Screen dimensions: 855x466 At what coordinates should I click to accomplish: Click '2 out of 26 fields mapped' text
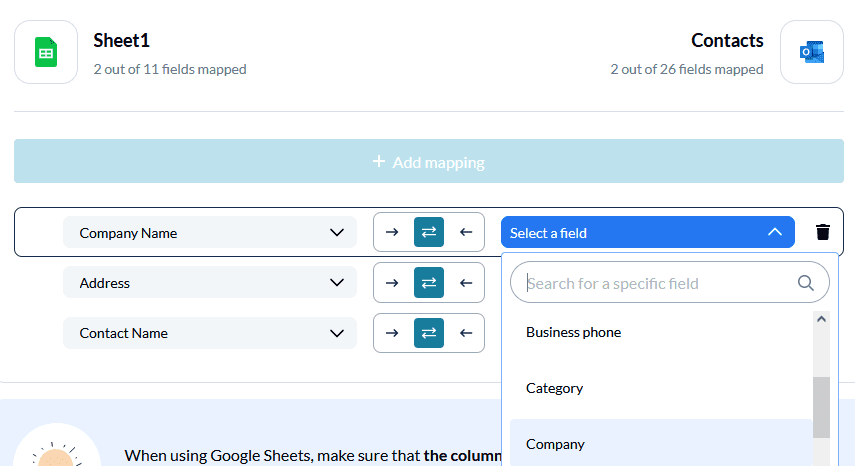click(687, 69)
